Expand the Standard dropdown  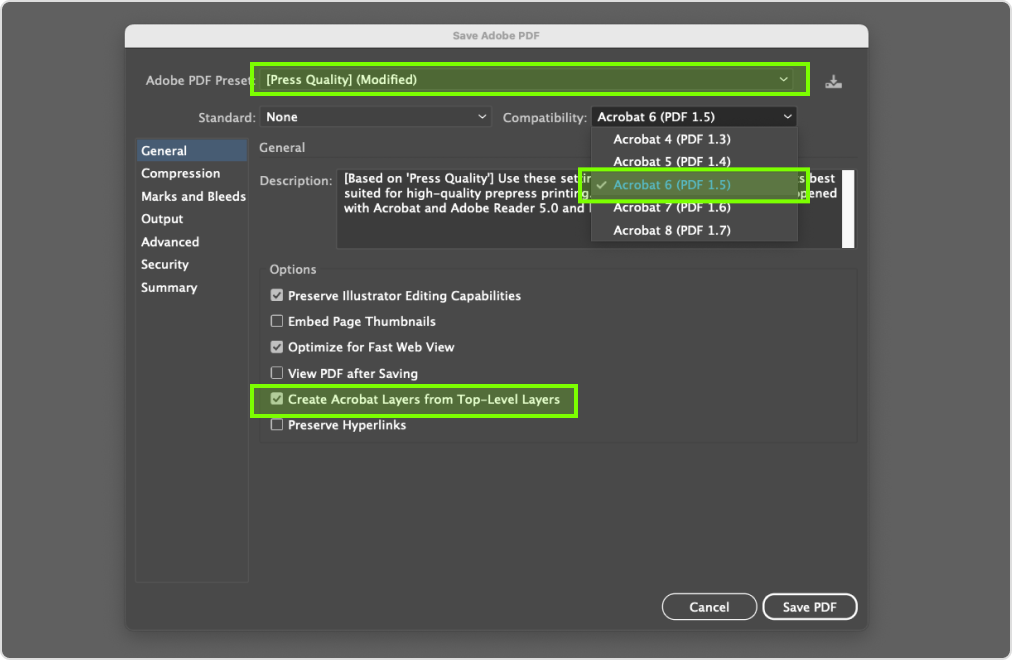(375, 117)
